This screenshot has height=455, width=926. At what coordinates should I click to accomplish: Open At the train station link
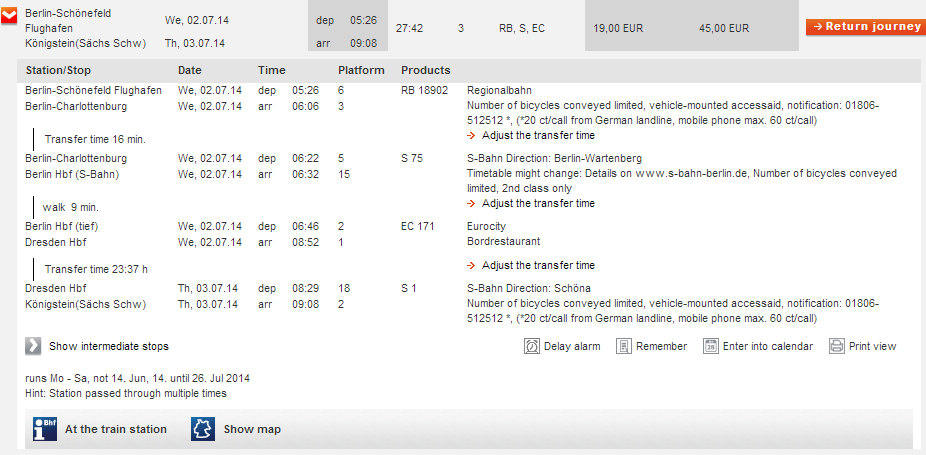(116, 430)
